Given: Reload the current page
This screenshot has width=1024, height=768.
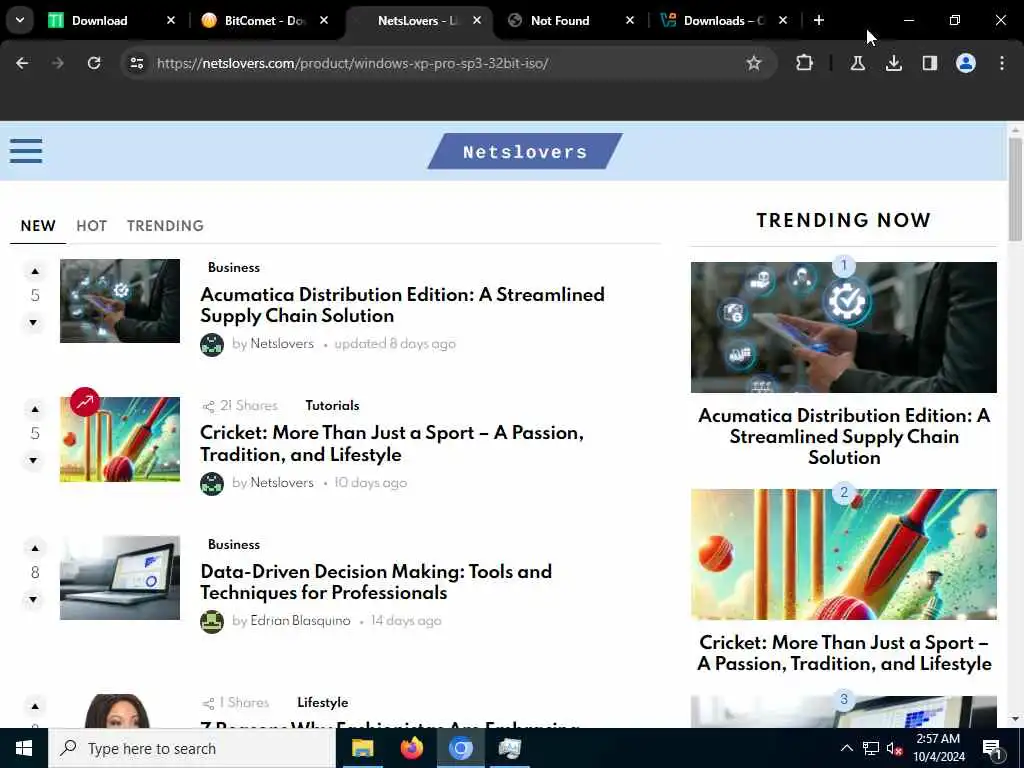Looking at the screenshot, I should 94,63.
